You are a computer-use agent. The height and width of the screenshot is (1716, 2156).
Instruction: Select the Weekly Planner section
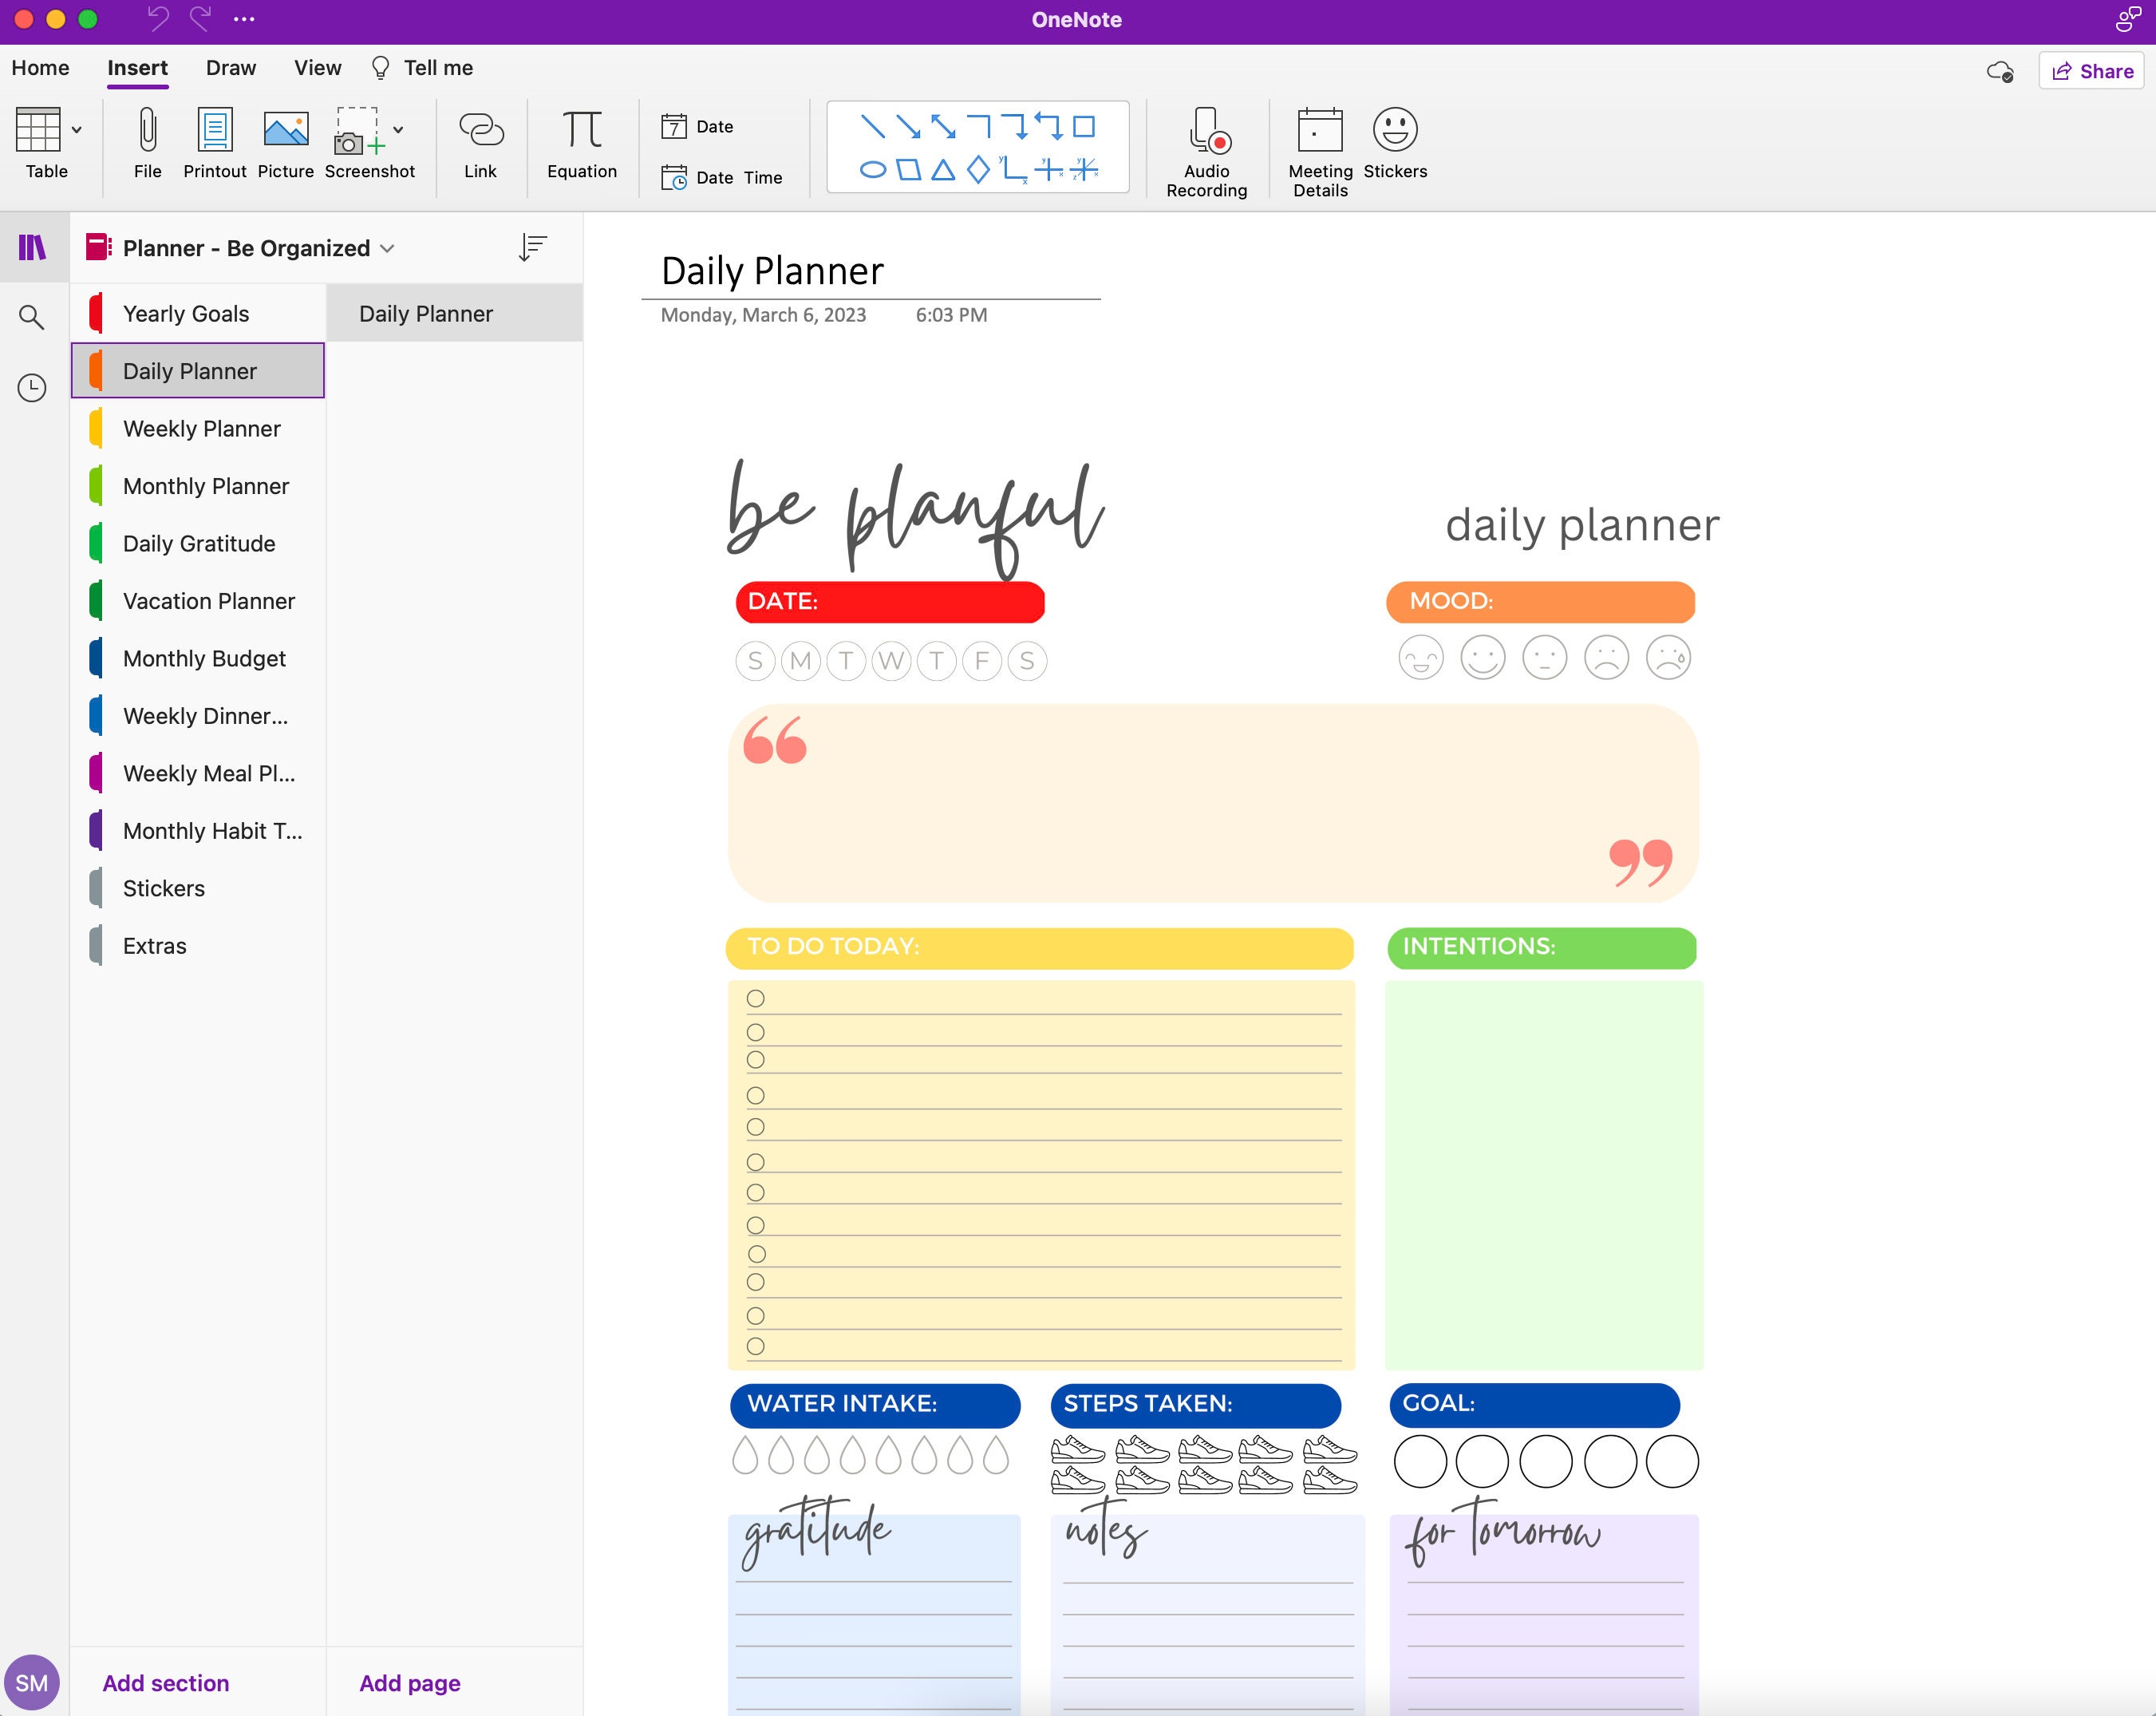pos(202,428)
